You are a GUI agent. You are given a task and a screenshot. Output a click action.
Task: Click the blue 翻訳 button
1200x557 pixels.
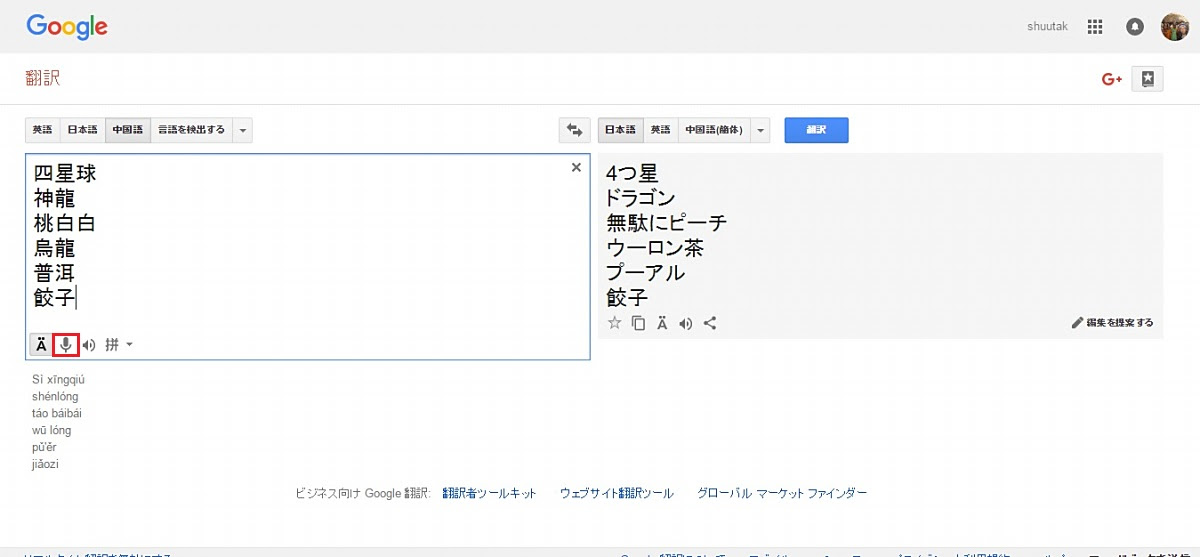pyautogui.click(x=816, y=130)
